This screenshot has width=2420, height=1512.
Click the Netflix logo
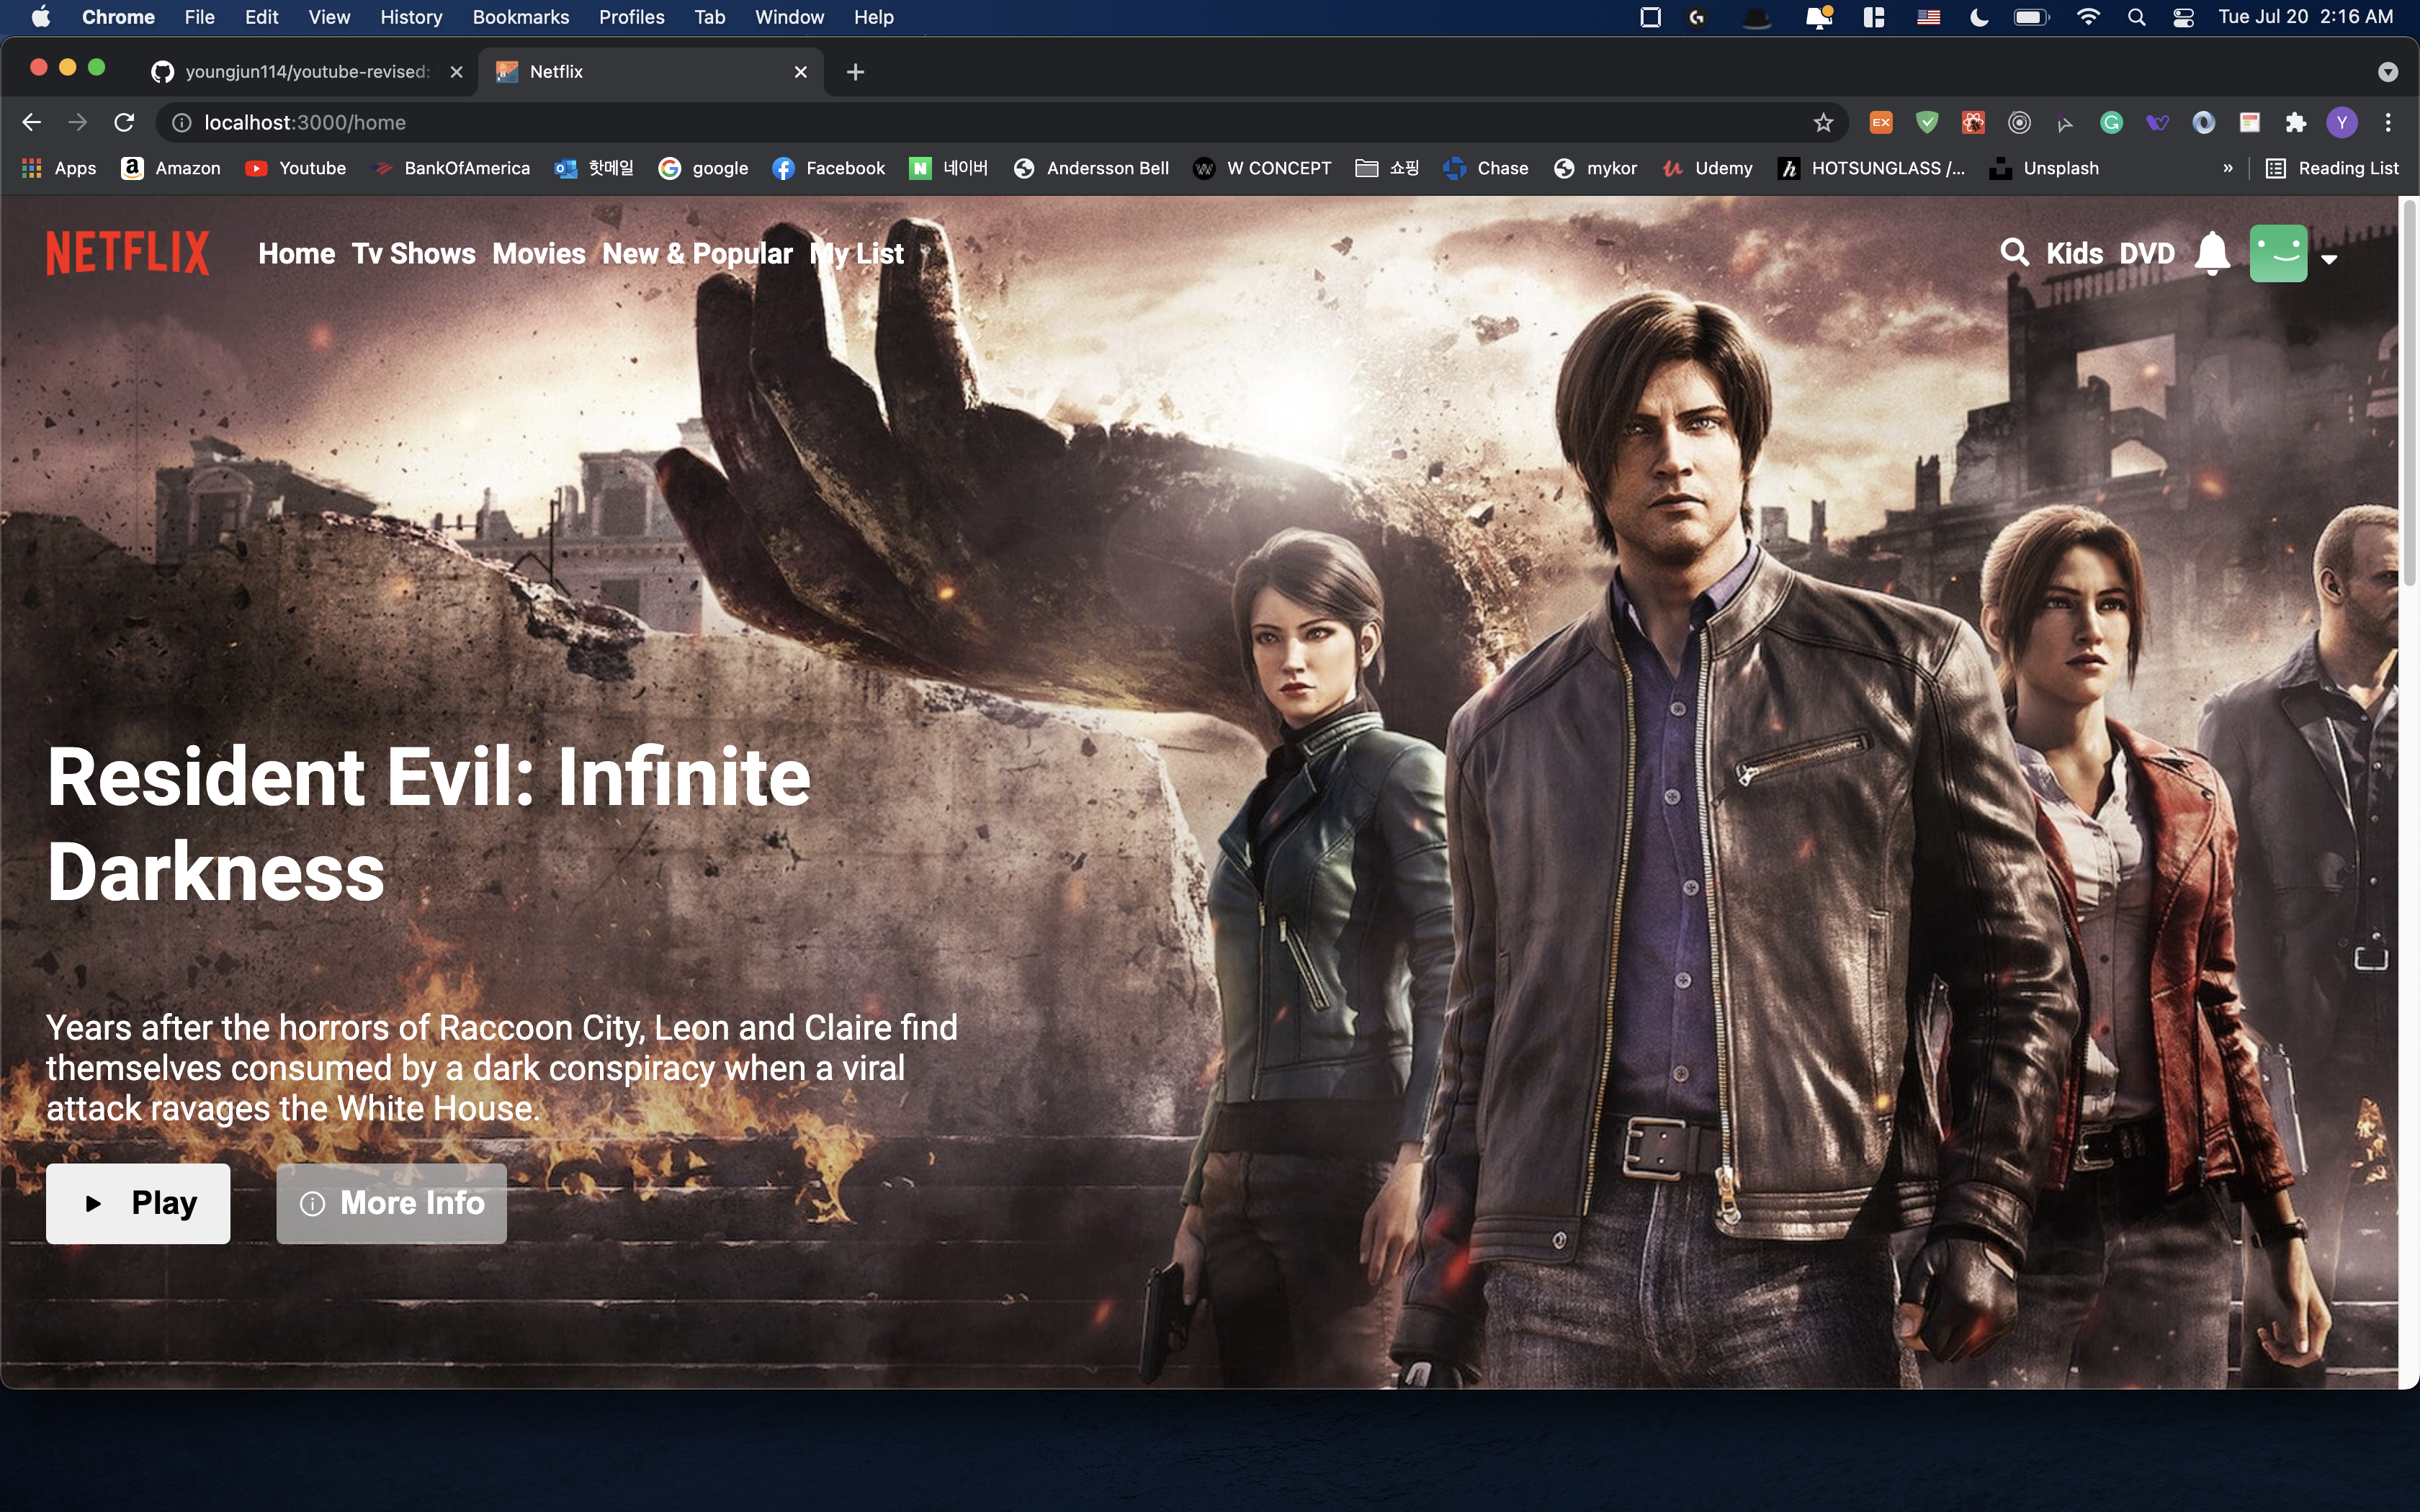[128, 253]
